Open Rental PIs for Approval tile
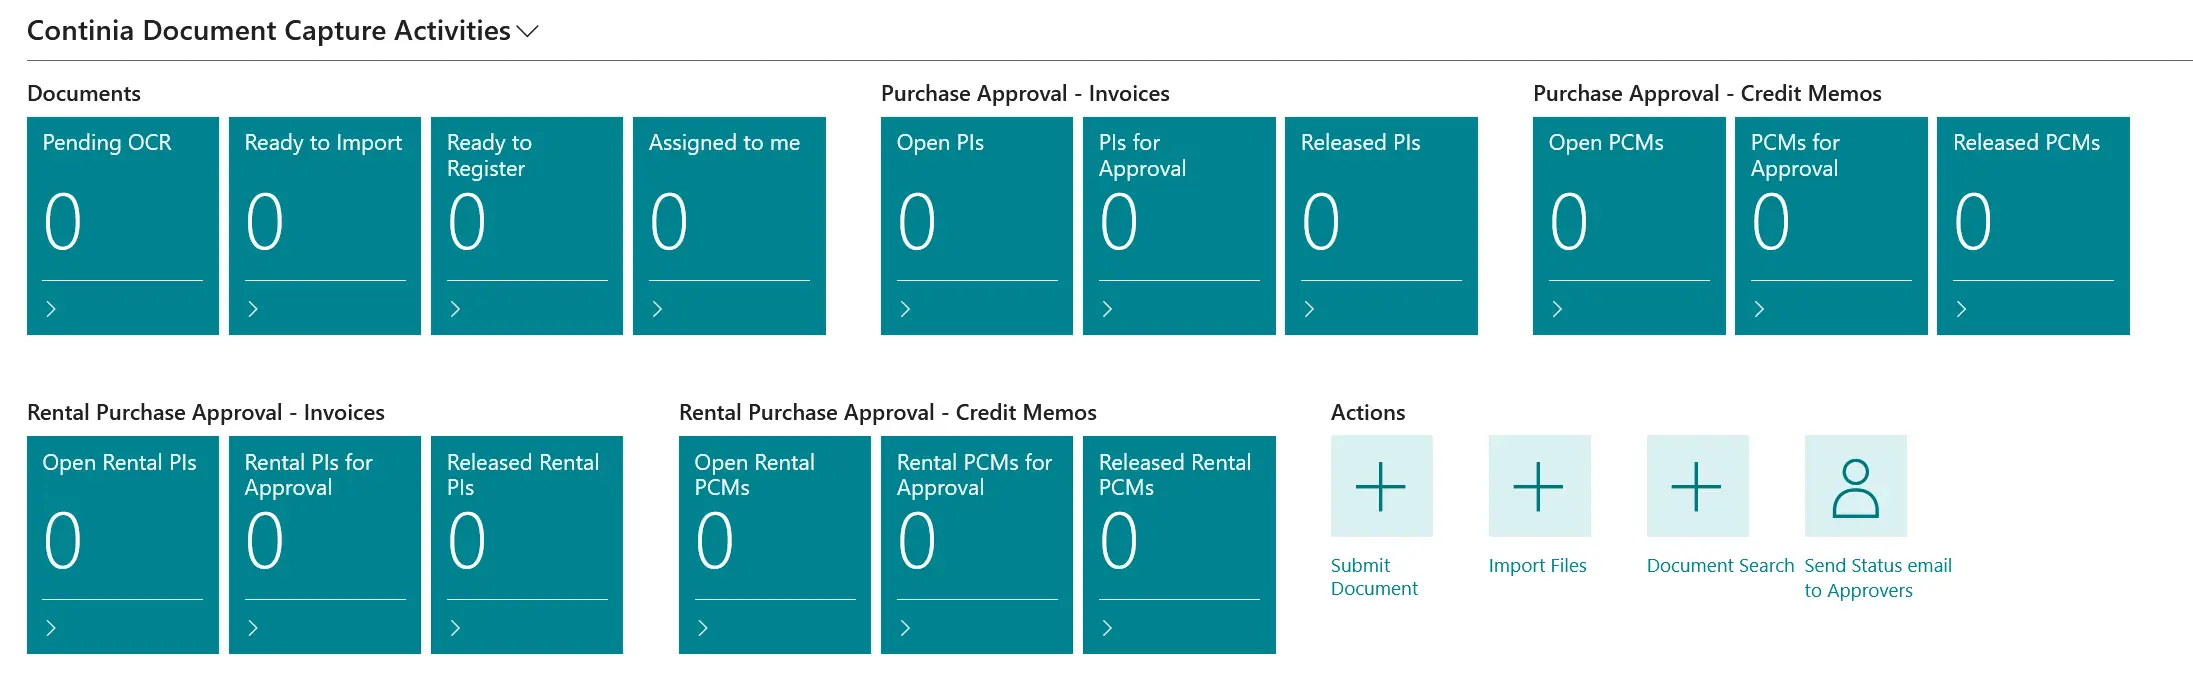Viewport: 2193px width, 689px height. coord(324,544)
